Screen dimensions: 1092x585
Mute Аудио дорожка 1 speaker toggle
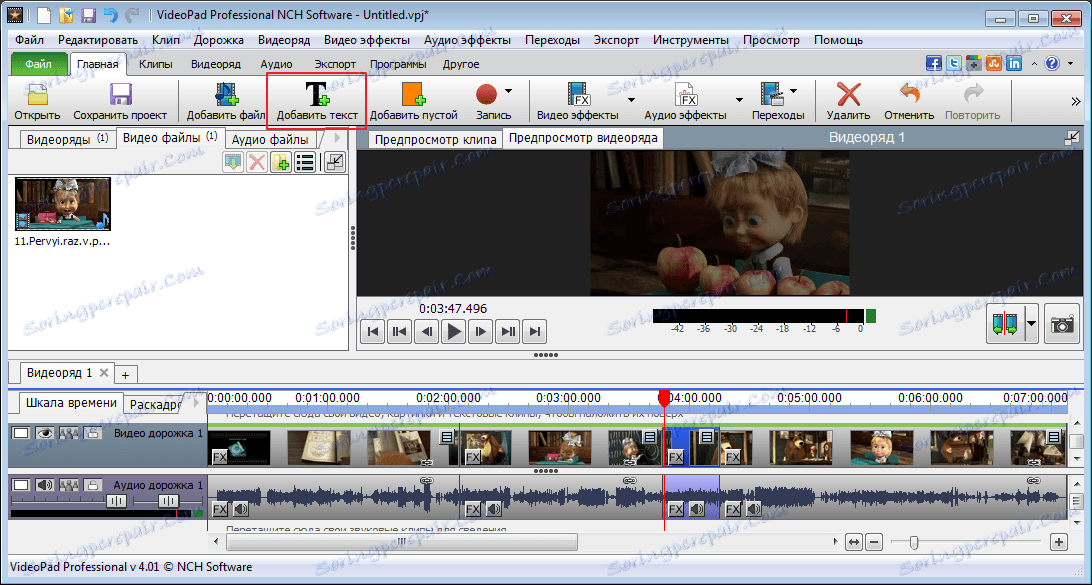(45, 485)
